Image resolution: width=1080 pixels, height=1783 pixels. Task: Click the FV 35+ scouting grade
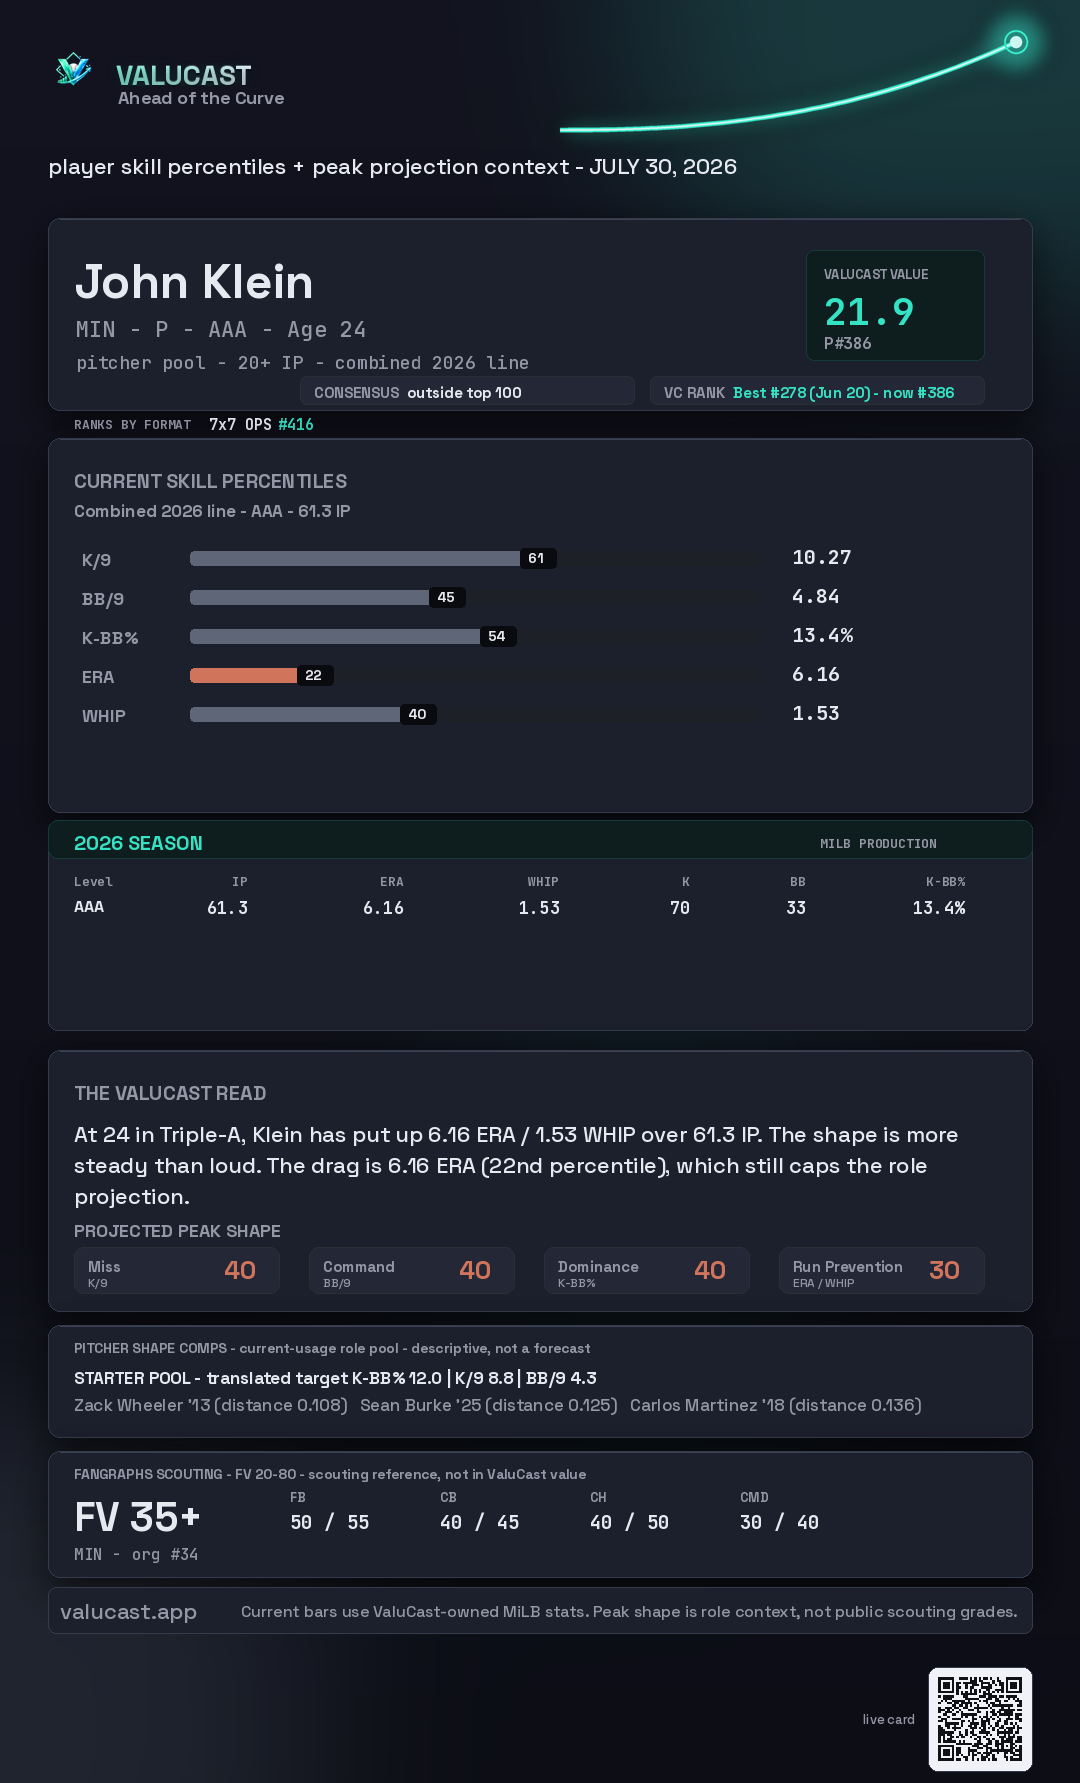[x=137, y=1517]
